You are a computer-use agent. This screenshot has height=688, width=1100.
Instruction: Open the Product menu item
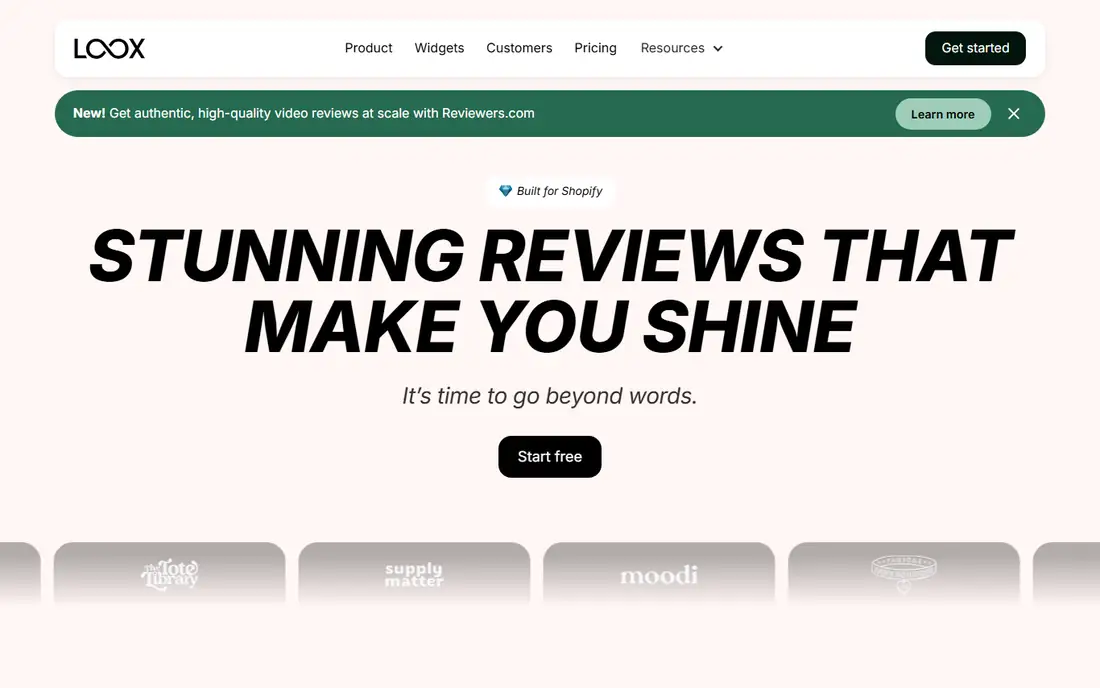pos(368,48)
